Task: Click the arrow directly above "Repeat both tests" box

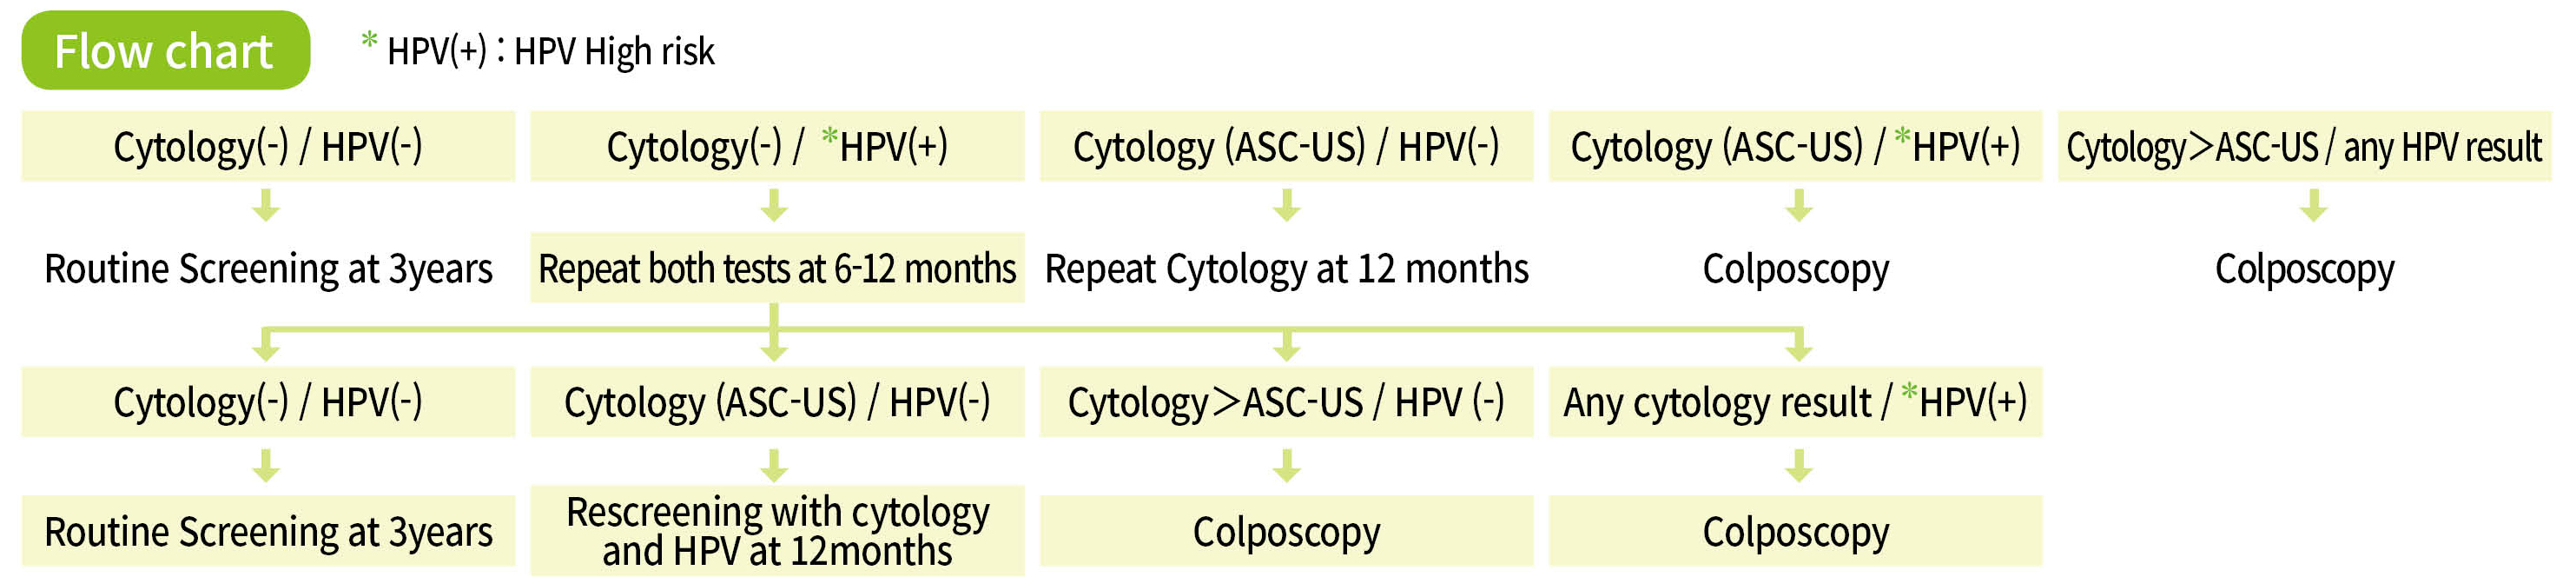Action: coord(773,206)
